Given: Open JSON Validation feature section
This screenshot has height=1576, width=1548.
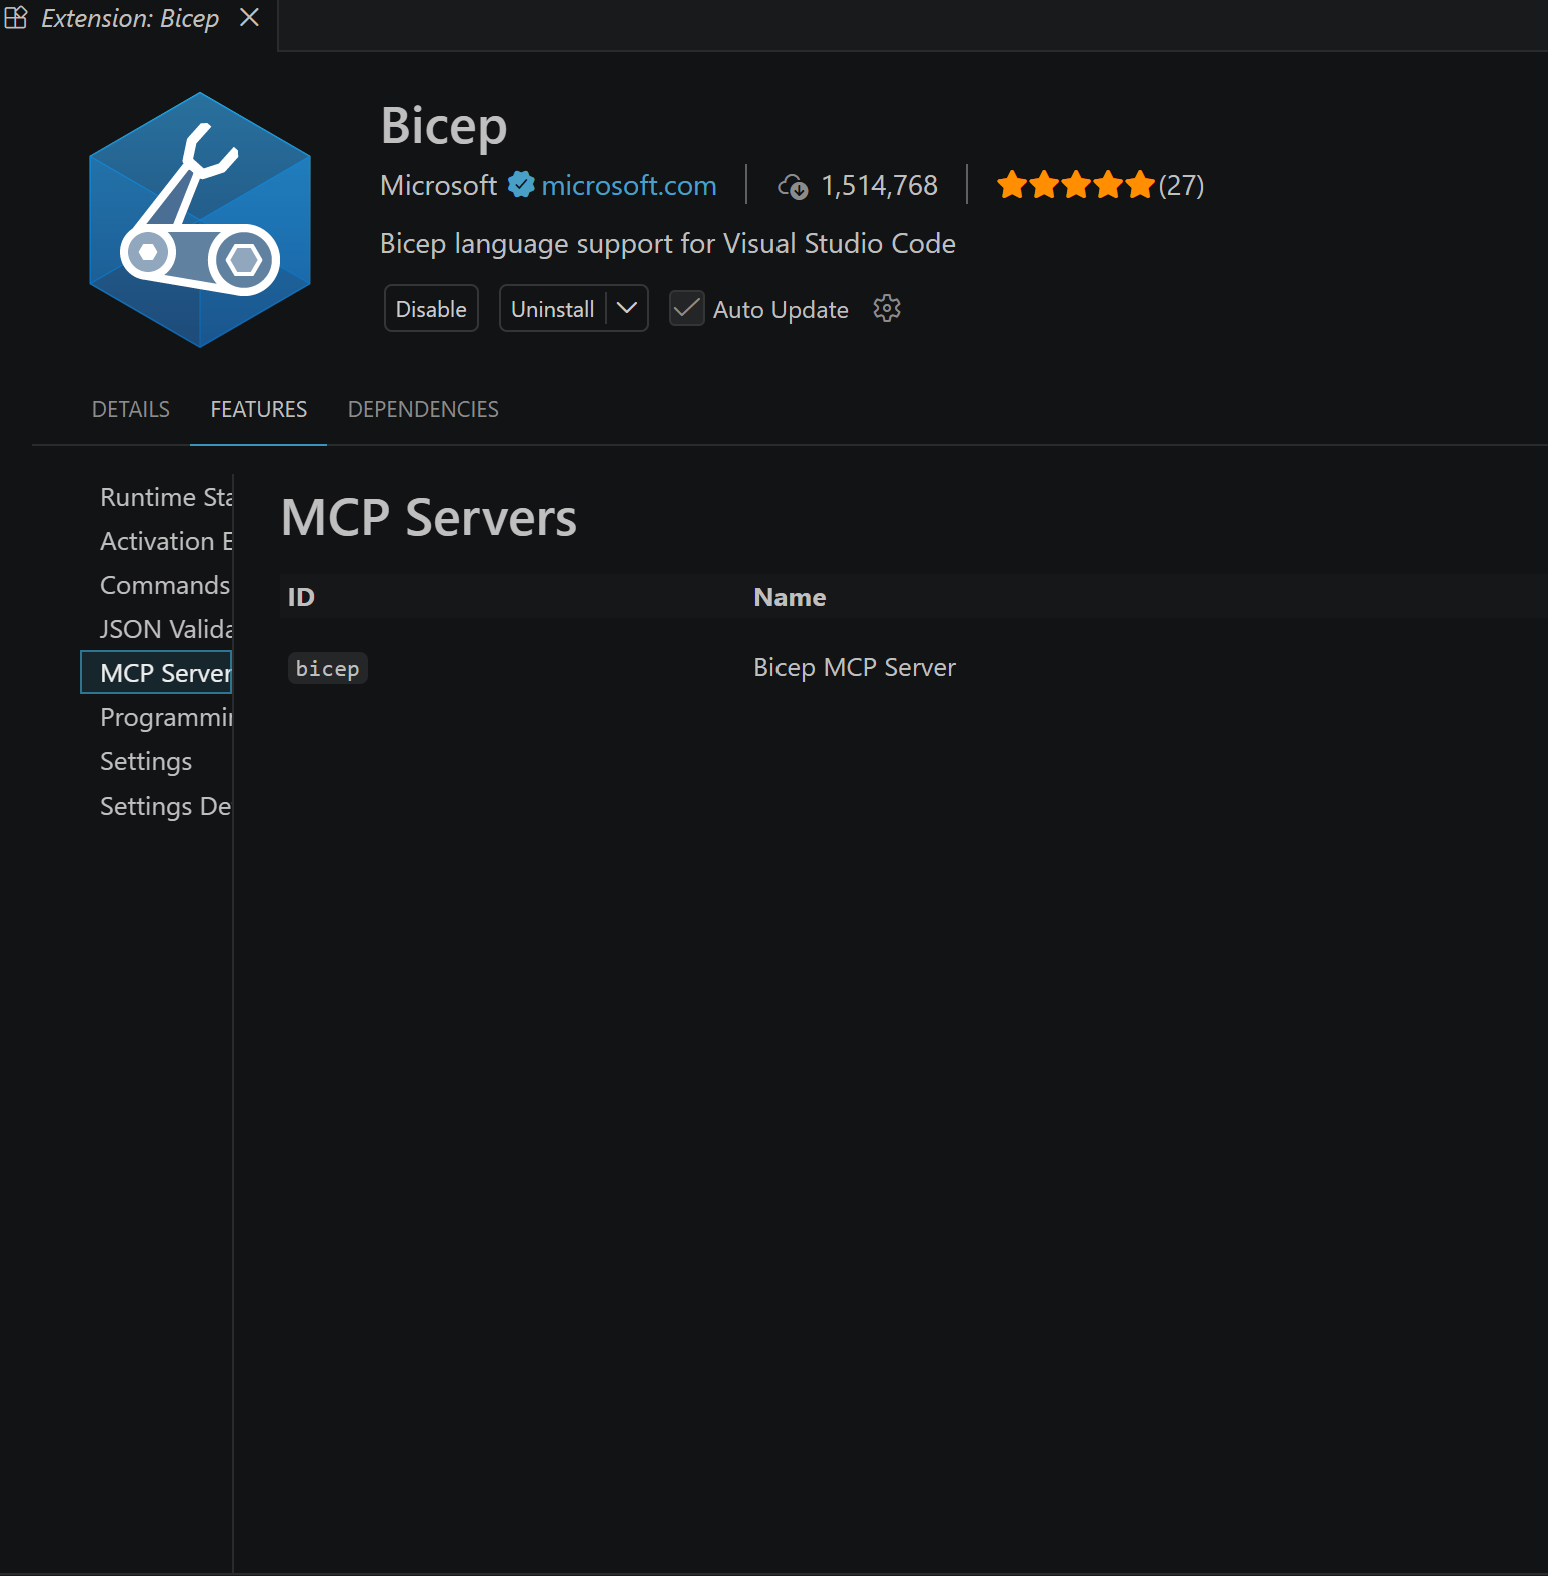Looking at the screenshot, I should [166, 629].
